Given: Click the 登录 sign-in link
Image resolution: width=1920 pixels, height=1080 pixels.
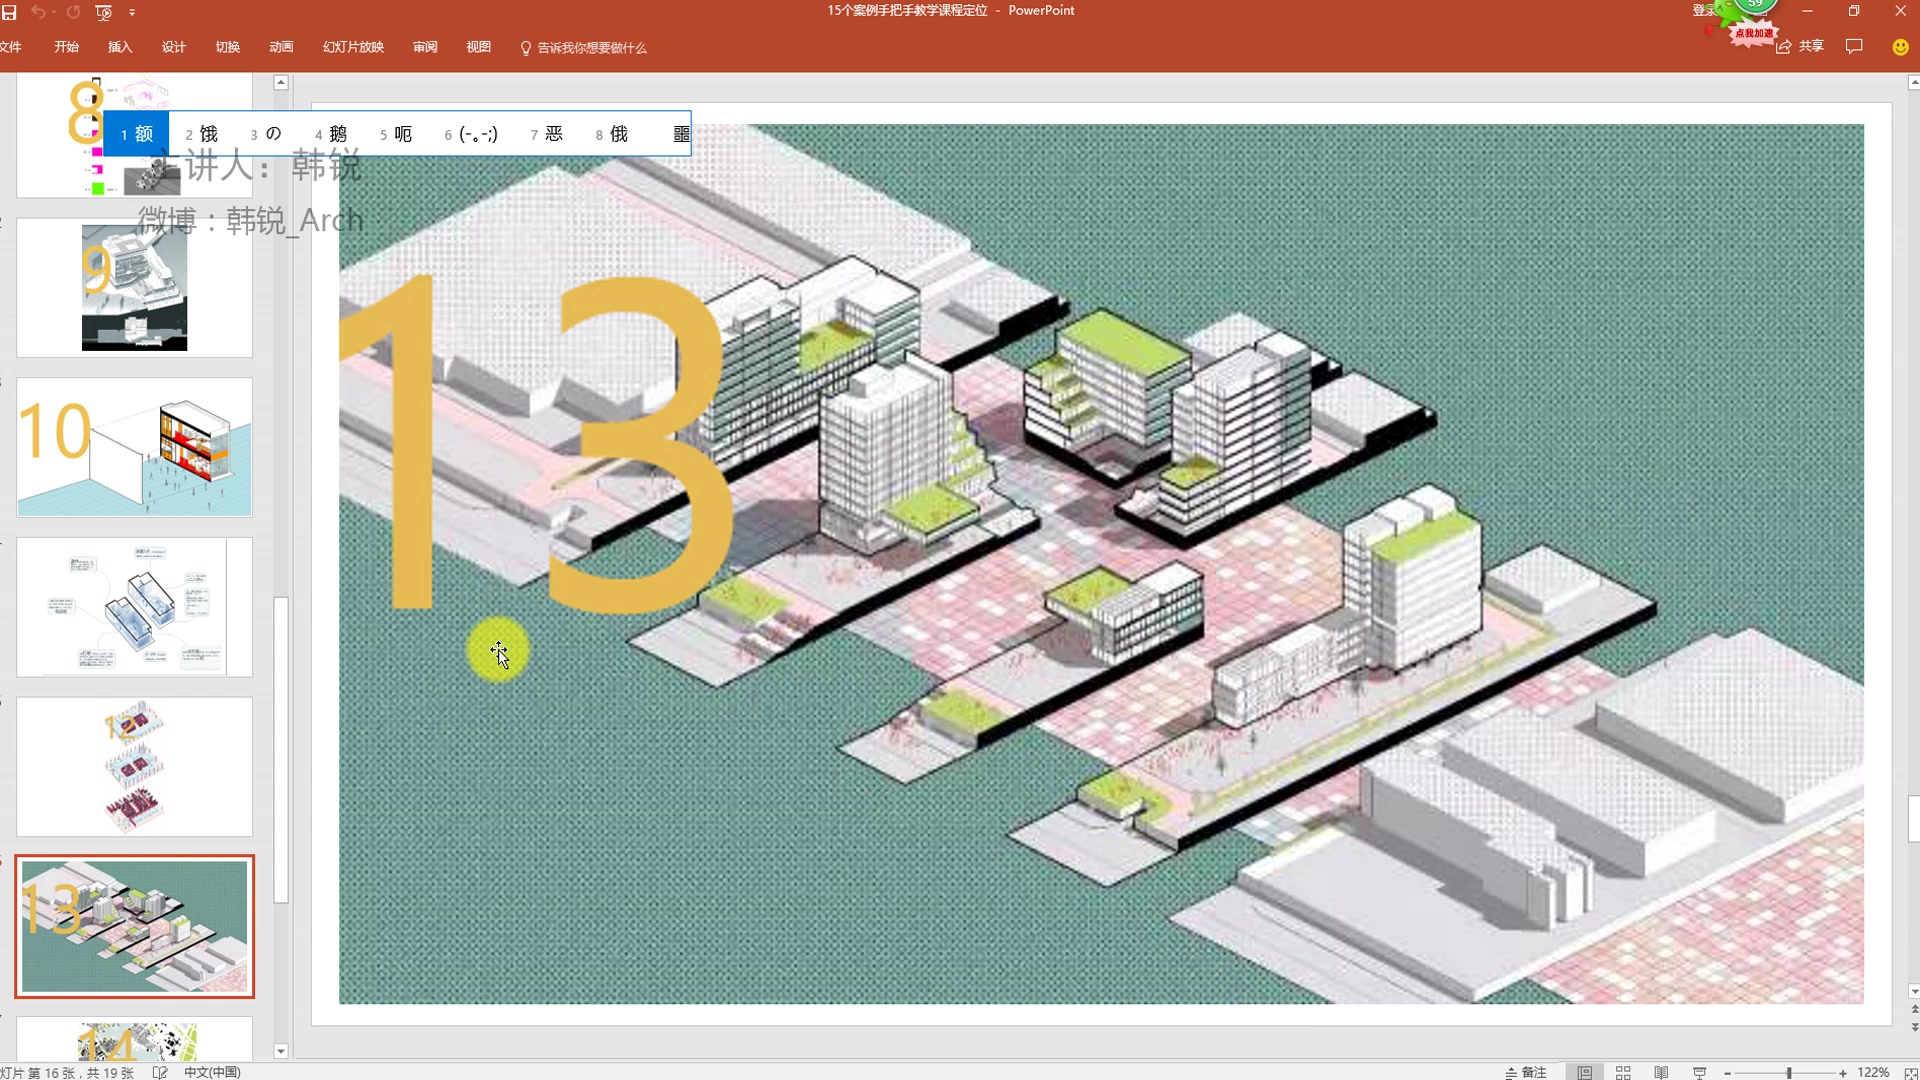Looking at the screenshot, I should pyautogui.click(x=1703, y=11).
